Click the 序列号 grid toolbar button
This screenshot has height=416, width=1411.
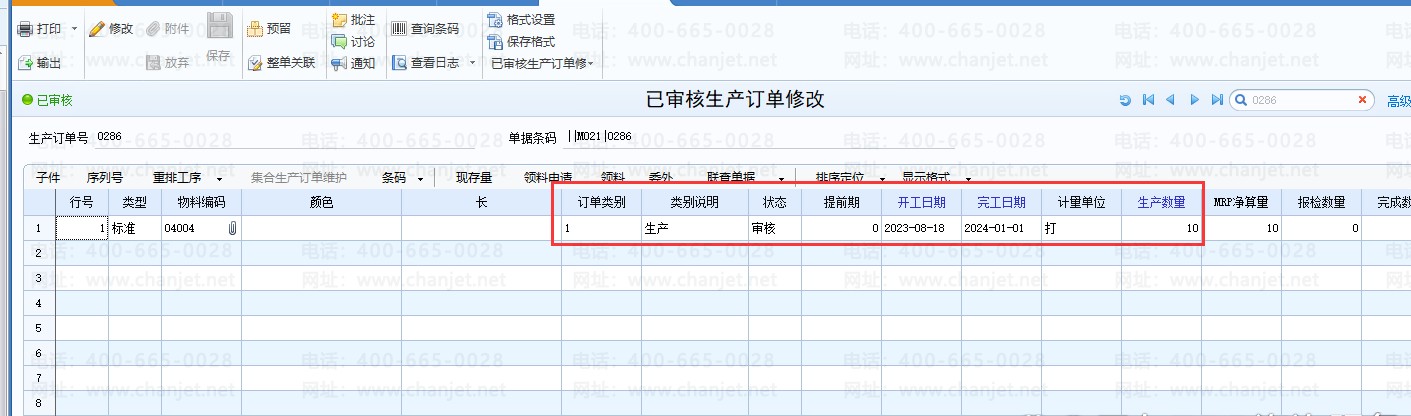click(105, 178)
